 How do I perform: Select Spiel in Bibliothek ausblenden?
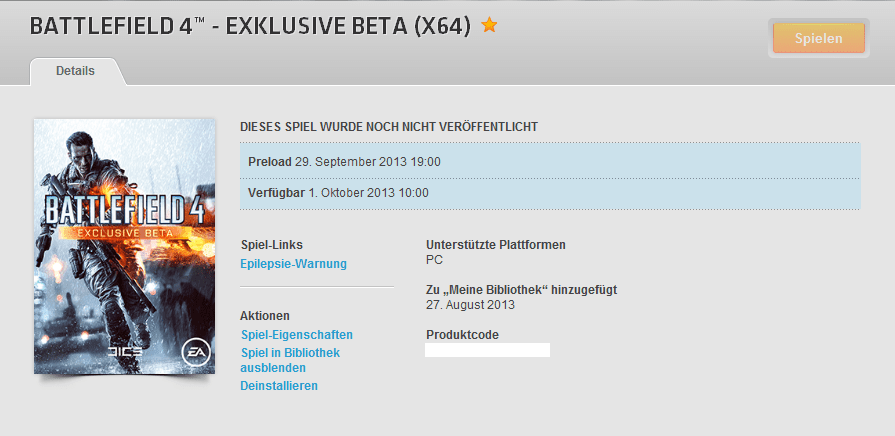click(x=290, y=360)
